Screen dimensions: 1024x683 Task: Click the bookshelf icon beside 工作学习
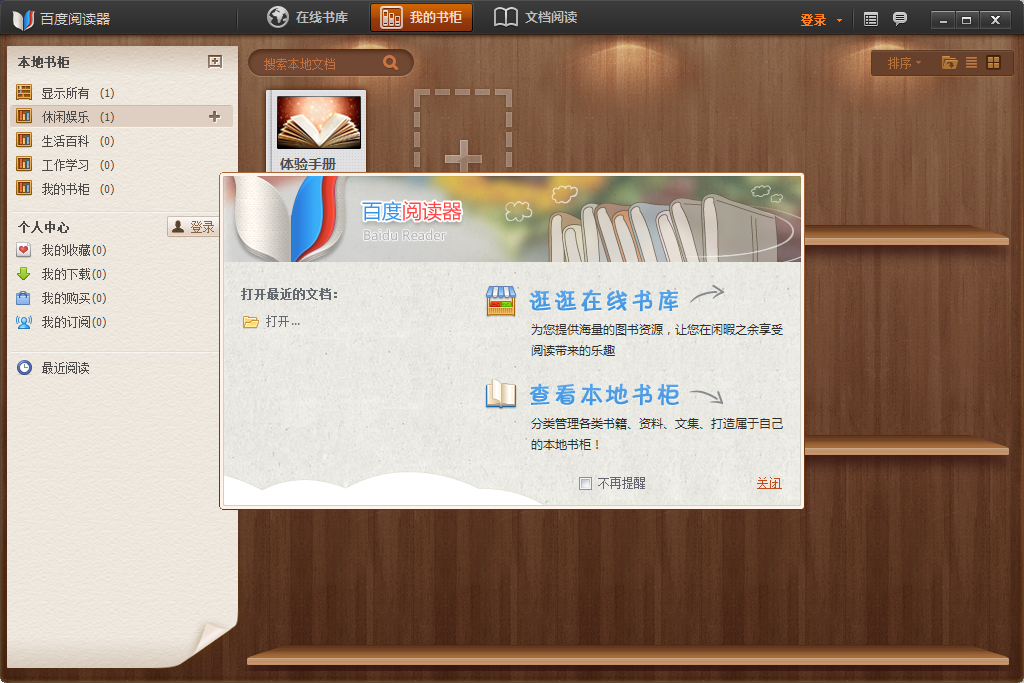click(x=24, y=164)
